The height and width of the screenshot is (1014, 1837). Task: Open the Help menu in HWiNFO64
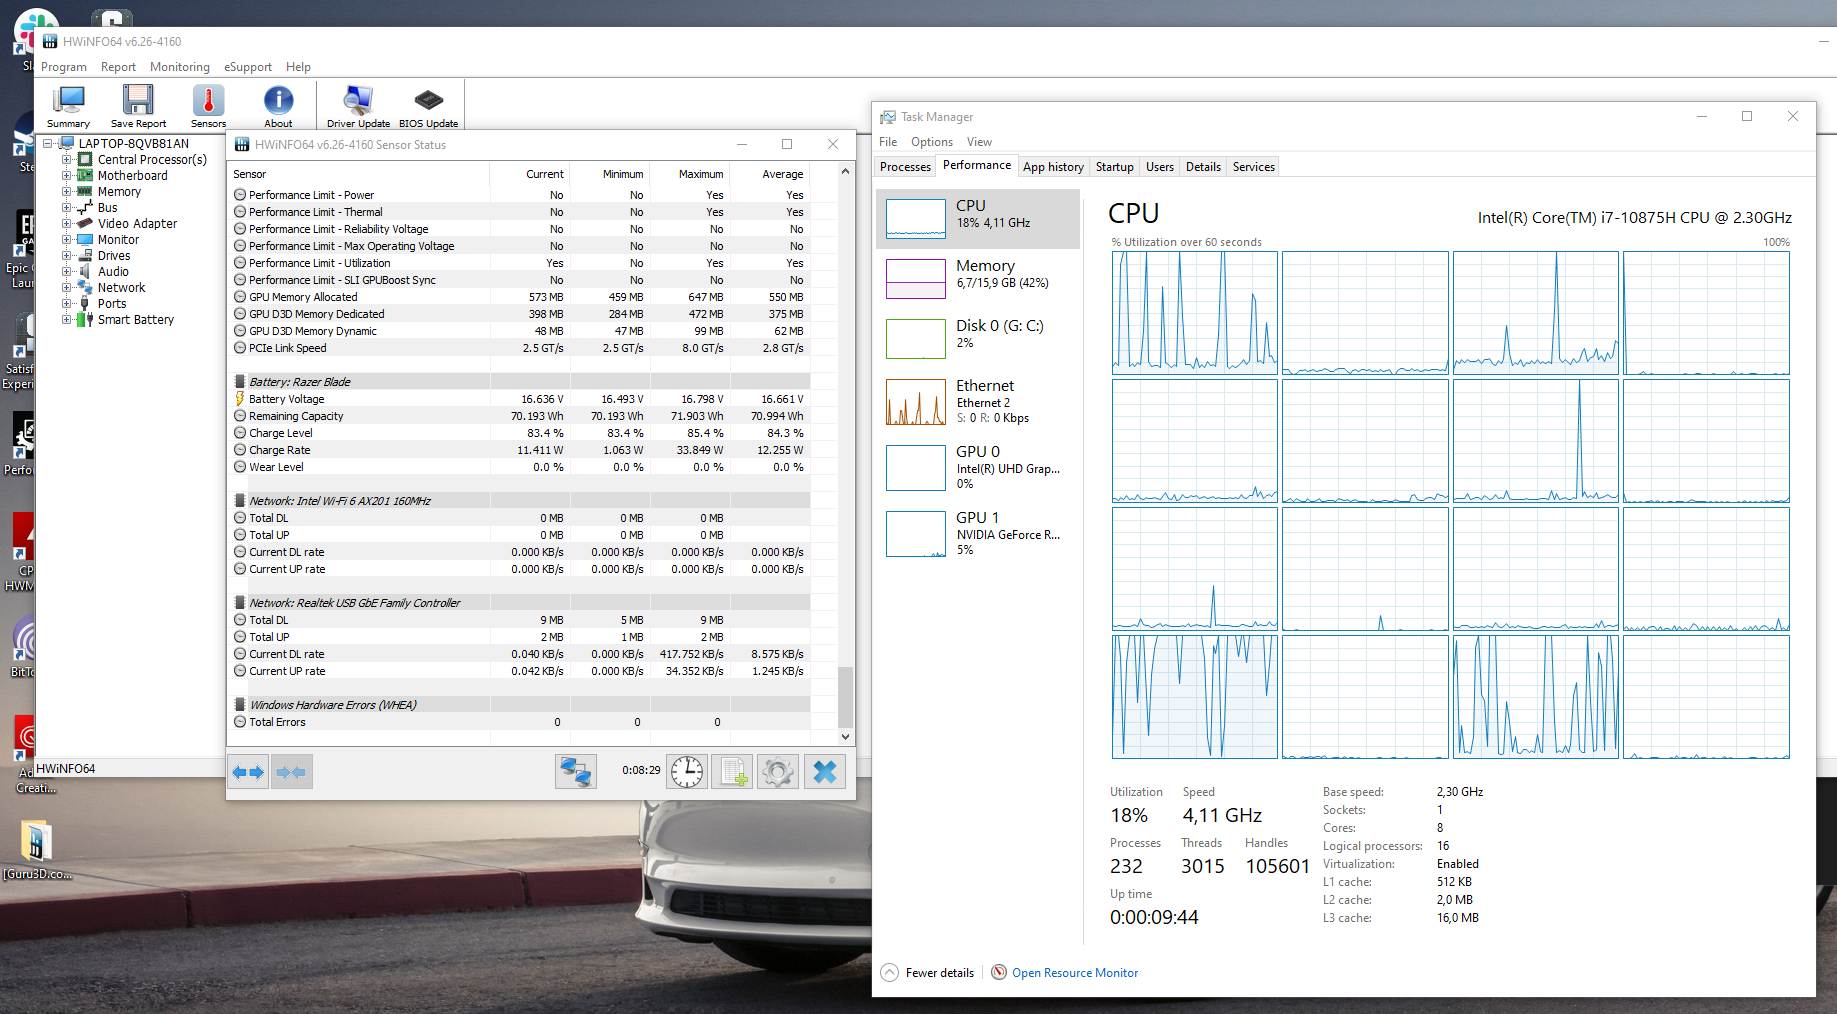coord(298,67)
